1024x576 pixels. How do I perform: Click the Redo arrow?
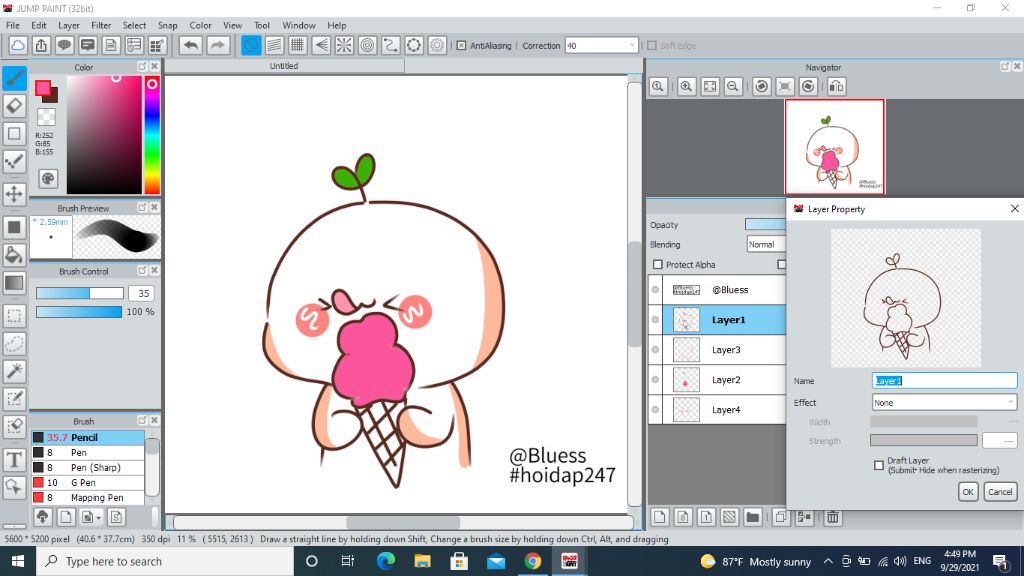point(217,45)
